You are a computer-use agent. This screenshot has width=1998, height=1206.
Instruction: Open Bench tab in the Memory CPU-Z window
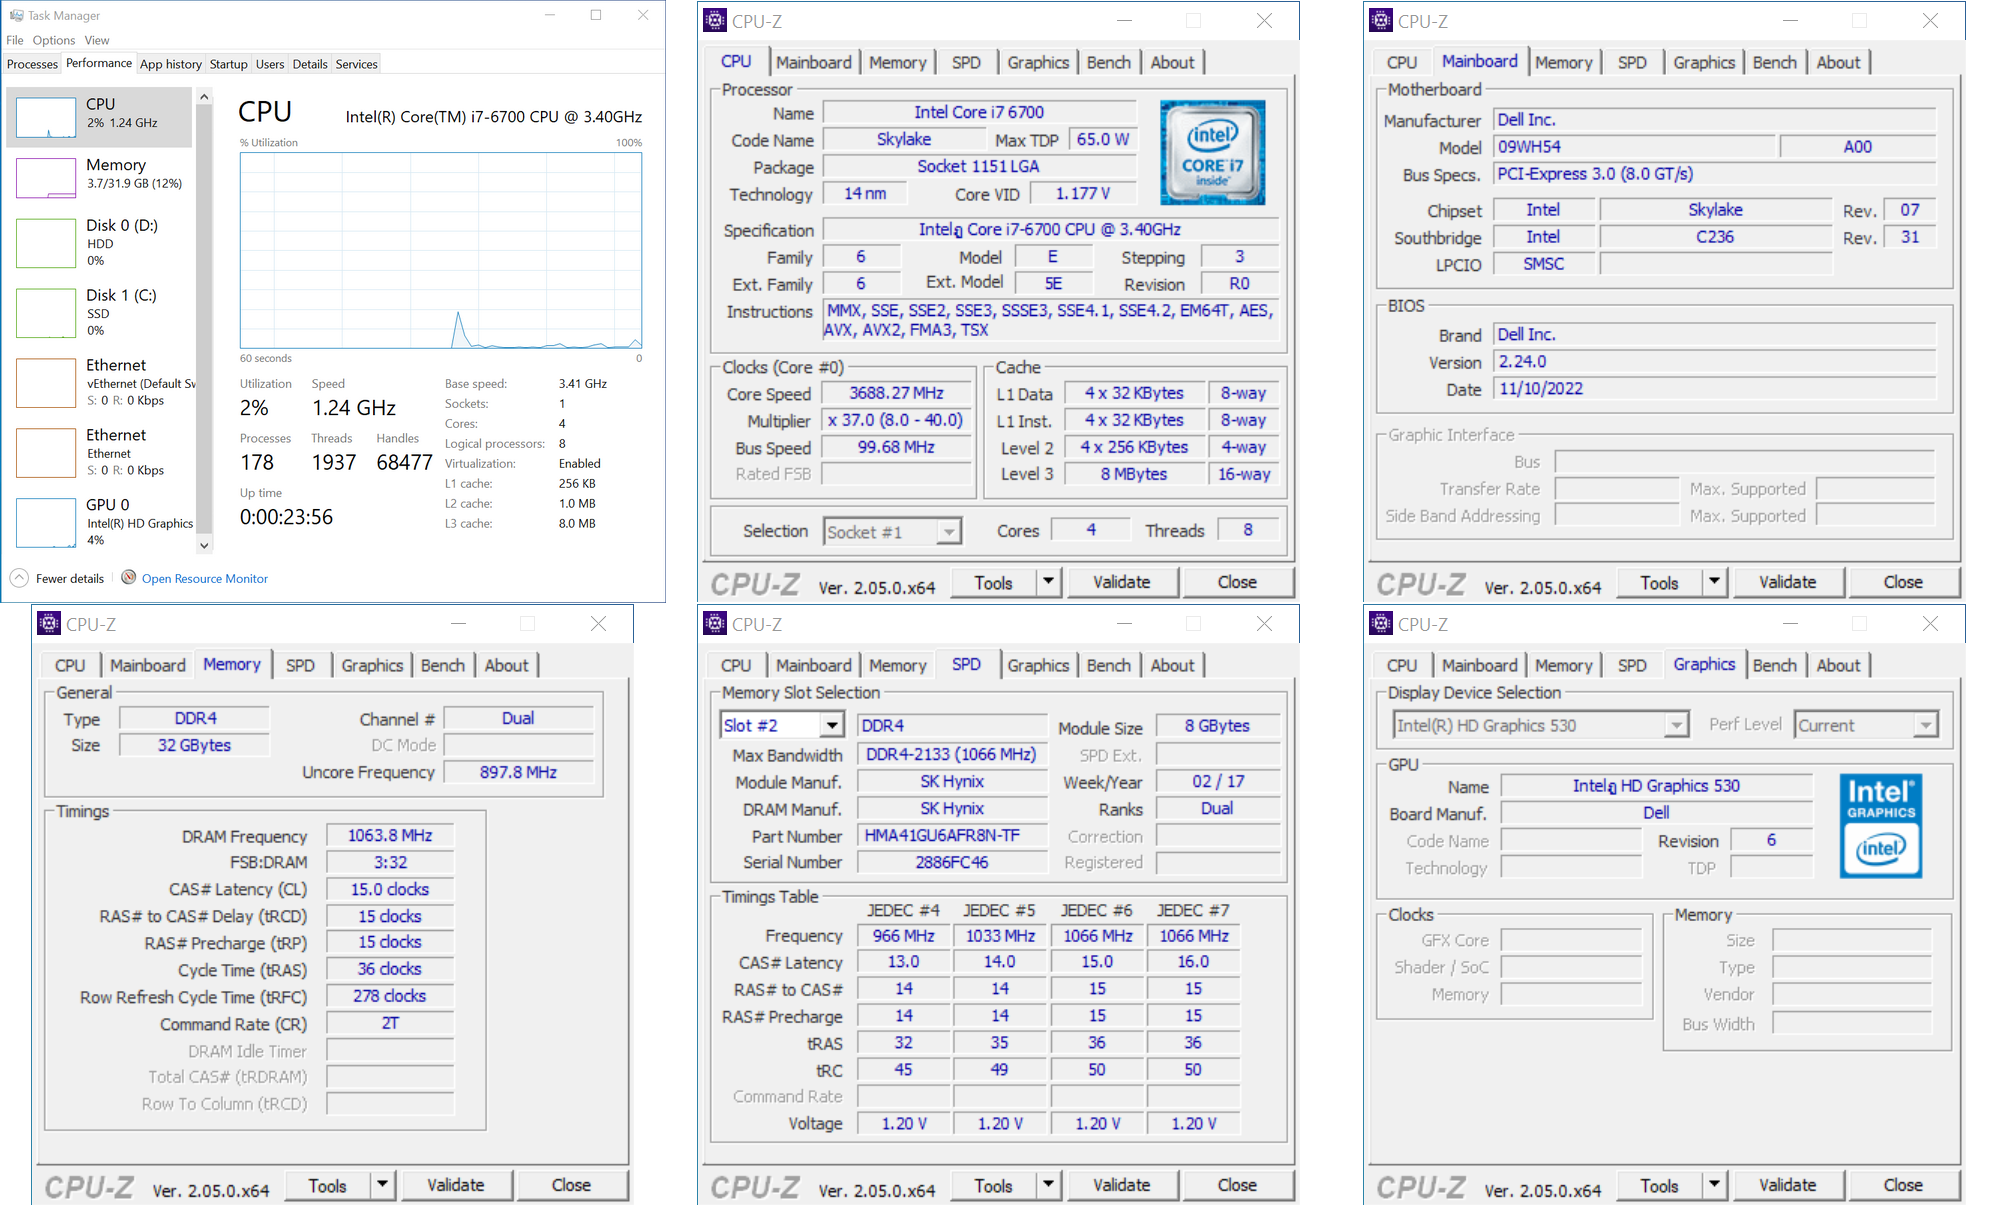click(x=442, y=665)
